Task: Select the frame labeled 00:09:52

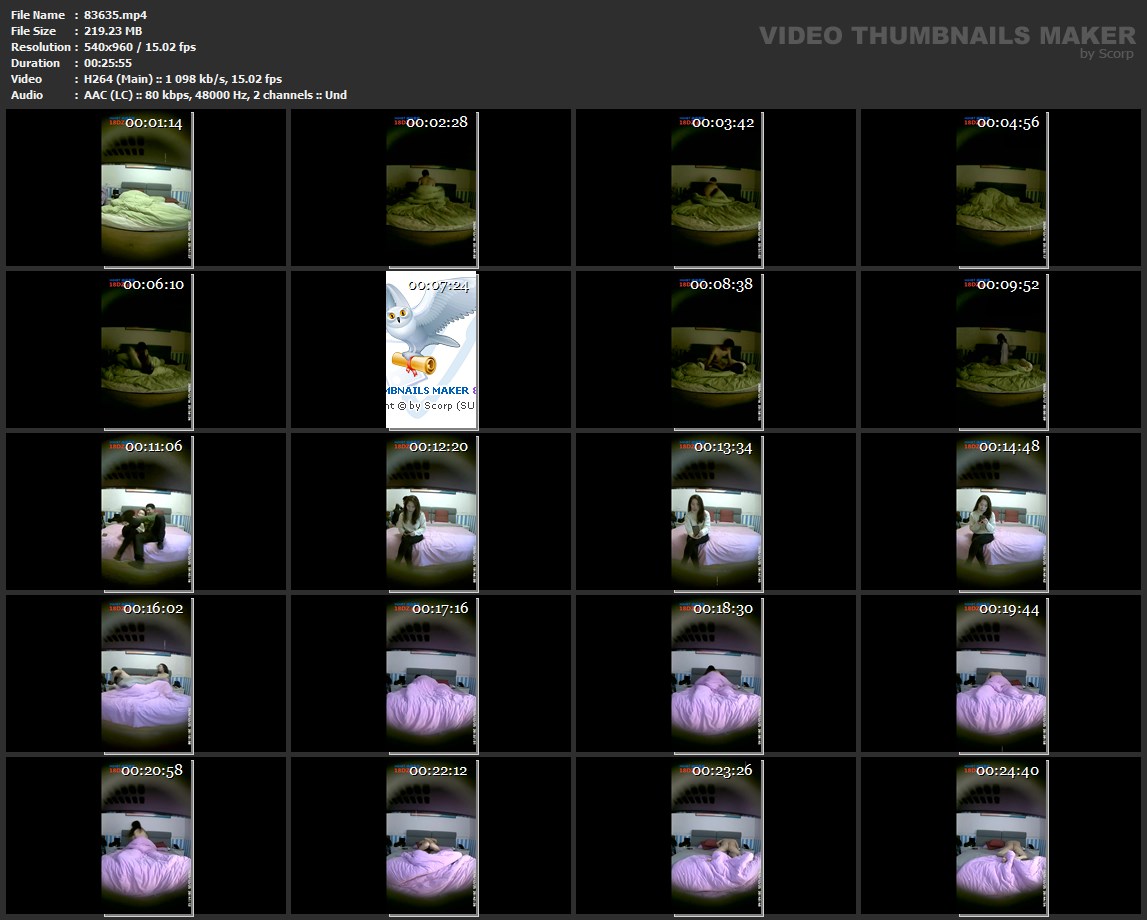Action: pos(1002,350)
